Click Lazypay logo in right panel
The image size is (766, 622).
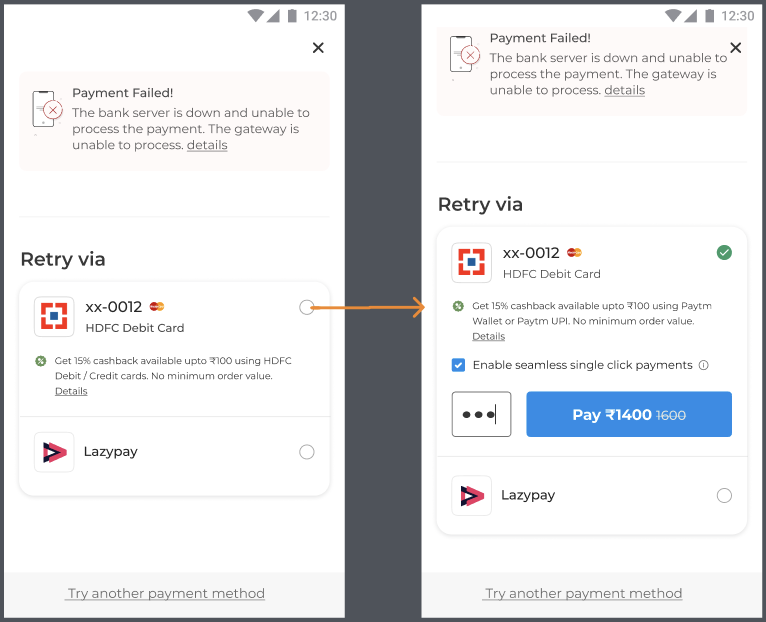(471, 495)
